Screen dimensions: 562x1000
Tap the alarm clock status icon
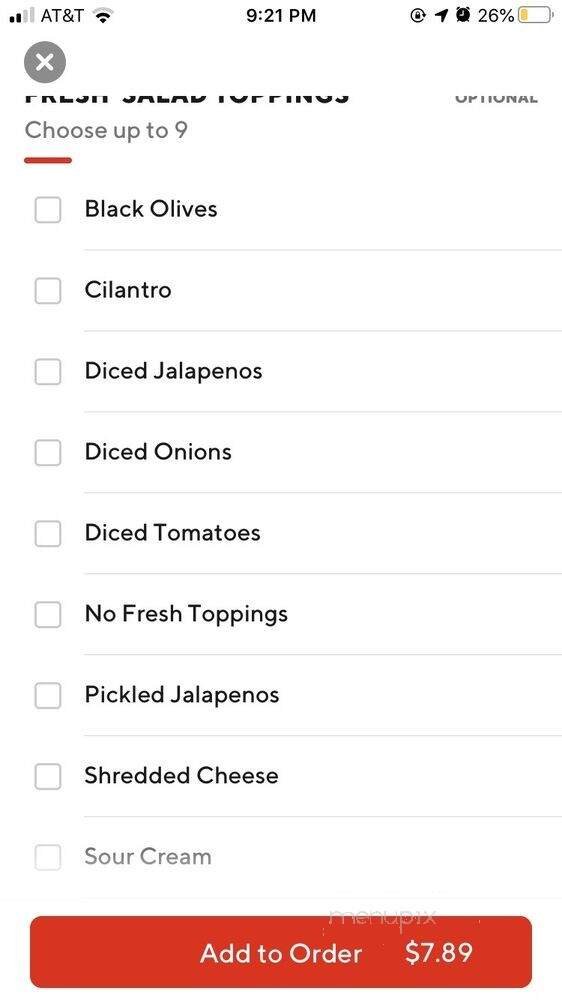[x=463, y=15]
